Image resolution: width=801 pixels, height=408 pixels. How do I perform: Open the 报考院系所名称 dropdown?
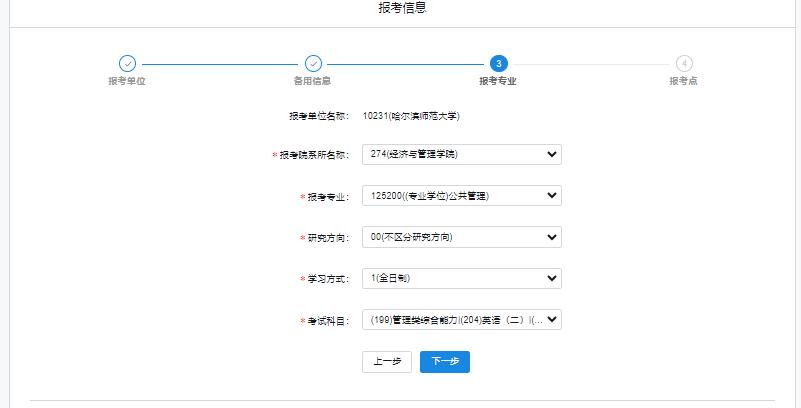(461, 154)
